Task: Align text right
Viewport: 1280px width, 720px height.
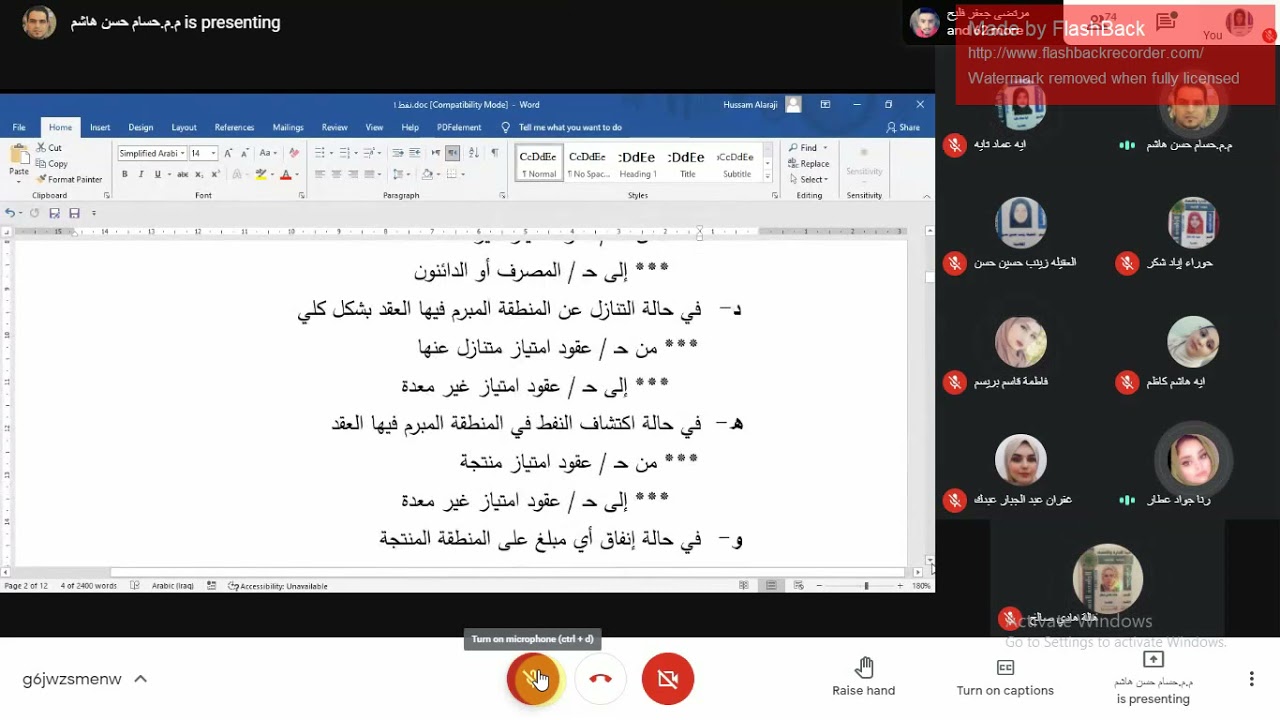Action: [x=353, y=174]
